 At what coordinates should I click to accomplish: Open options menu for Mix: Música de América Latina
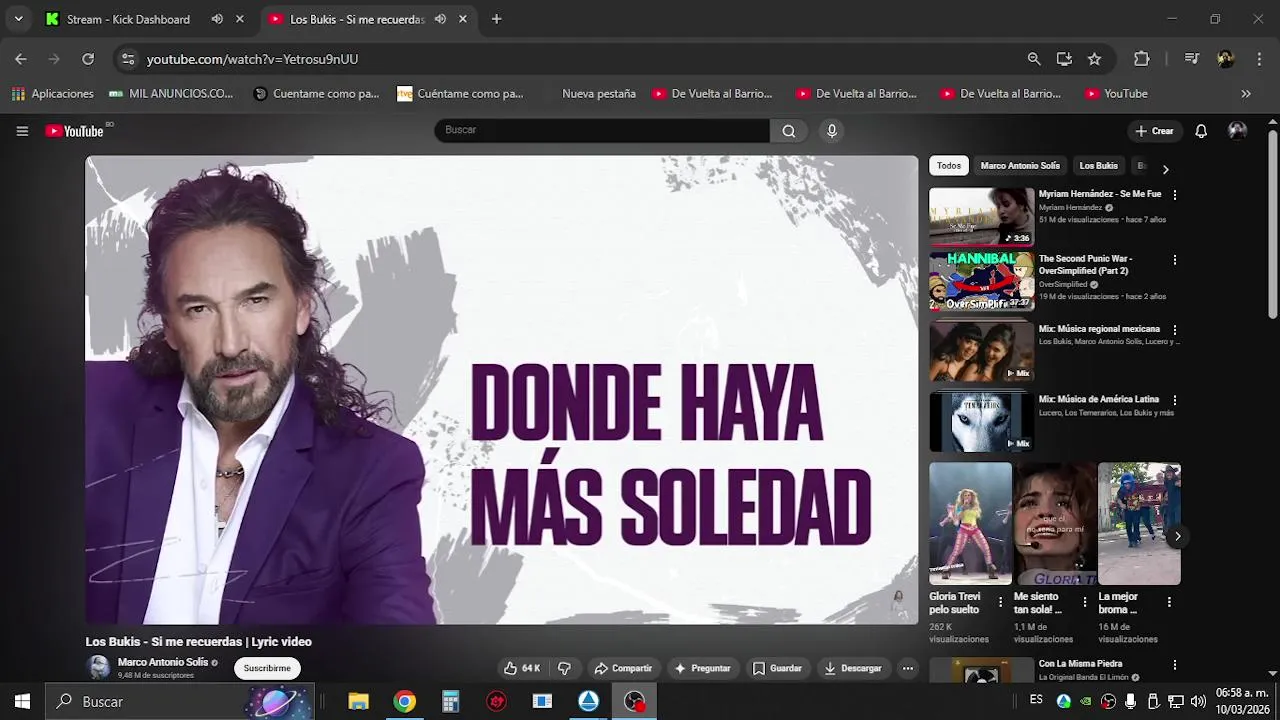click(1175, 400)
